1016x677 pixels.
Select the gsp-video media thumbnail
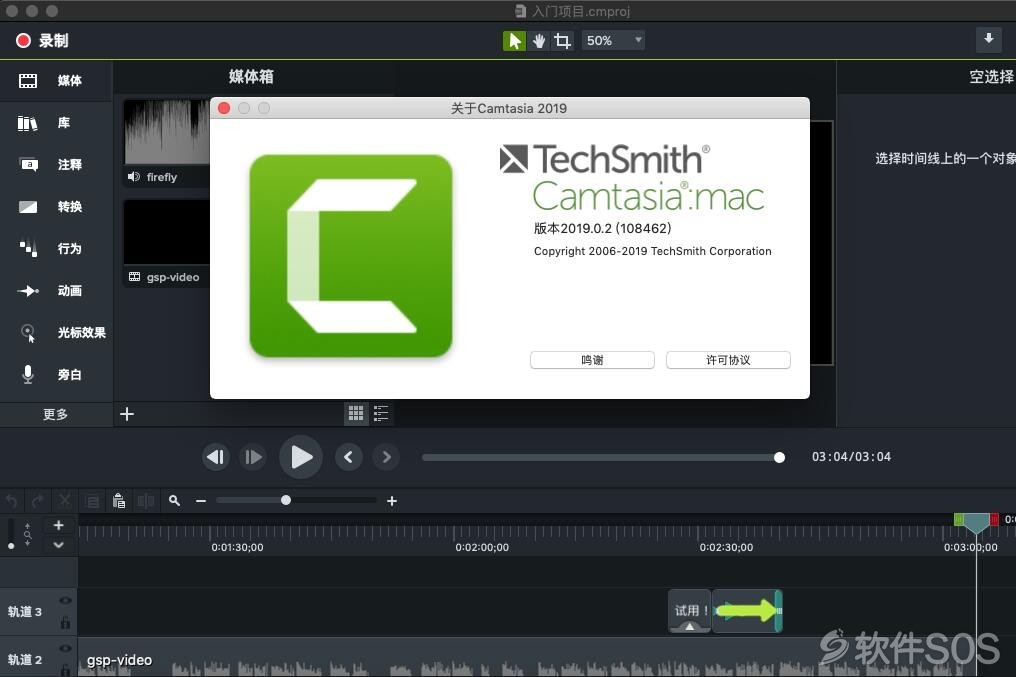point(167,232)
